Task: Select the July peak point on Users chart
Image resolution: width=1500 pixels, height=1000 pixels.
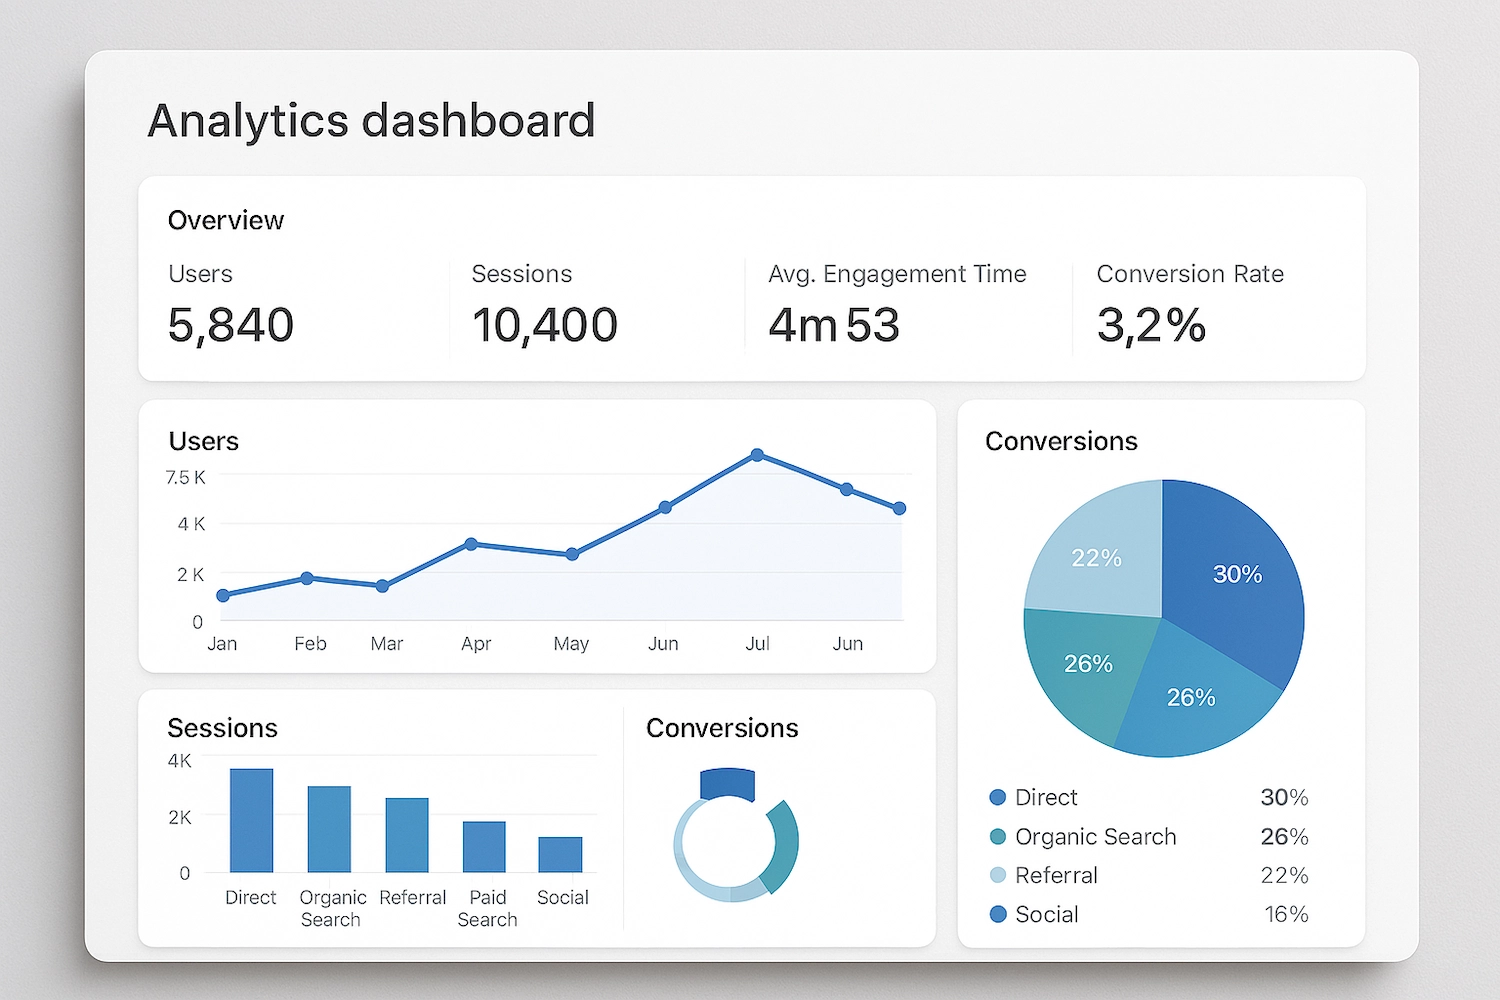Action: coord(757,455)
